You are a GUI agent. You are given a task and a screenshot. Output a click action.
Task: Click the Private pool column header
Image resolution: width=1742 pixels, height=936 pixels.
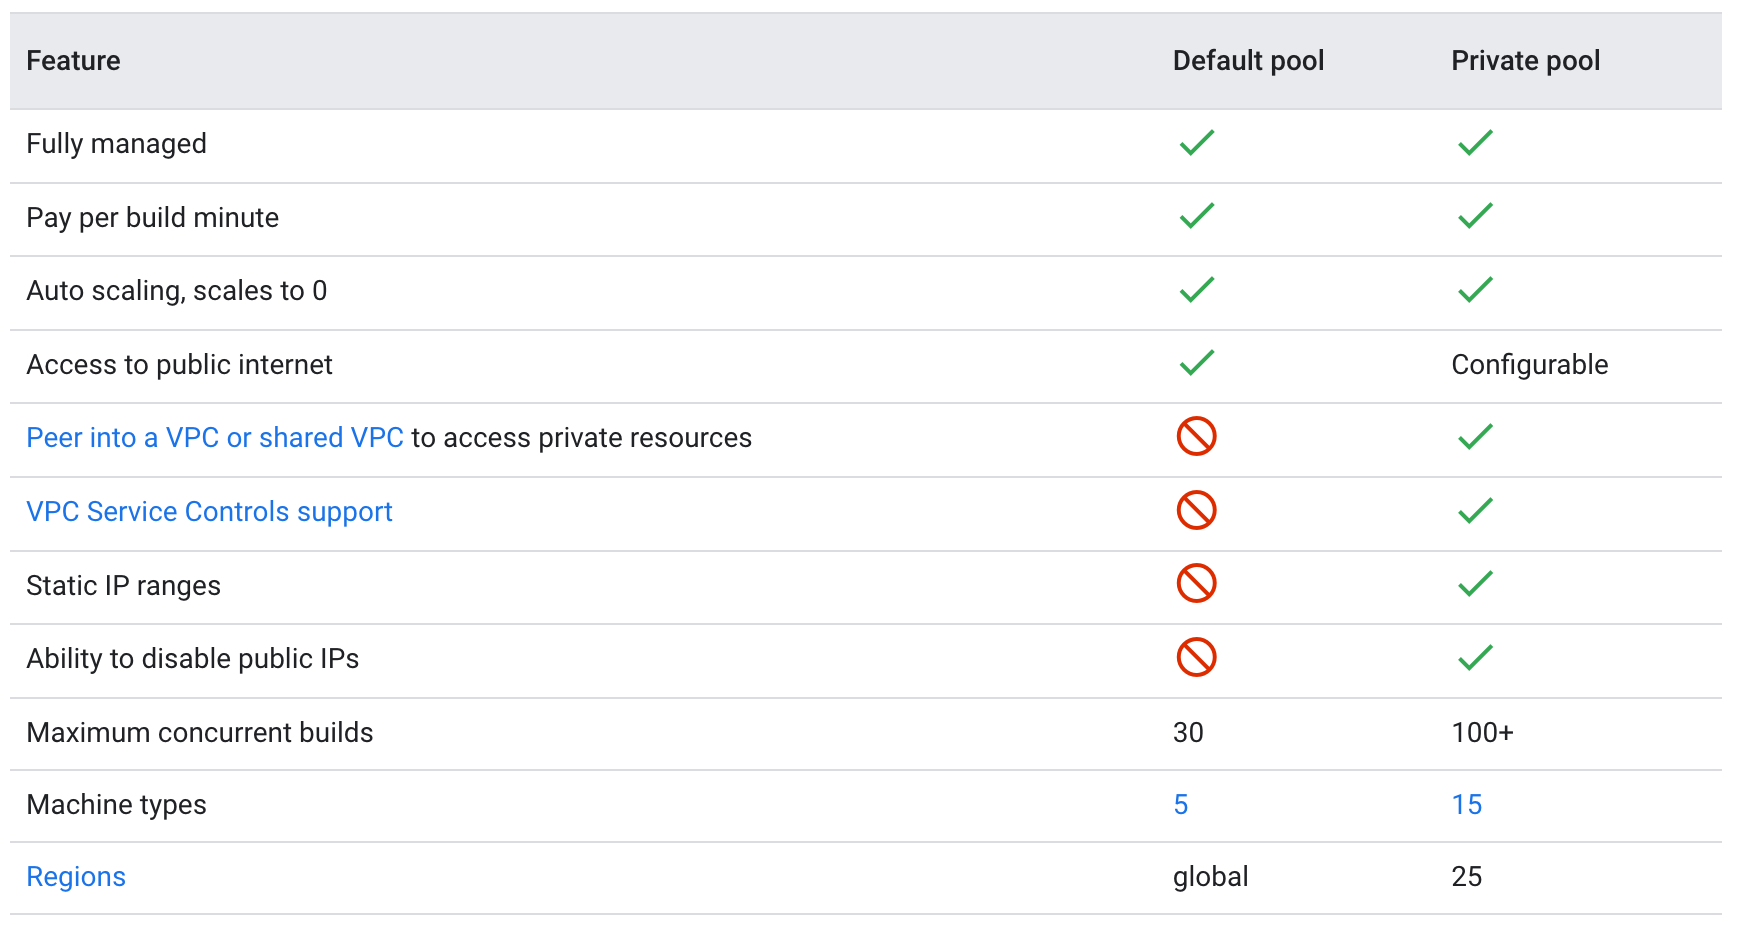1525,61
